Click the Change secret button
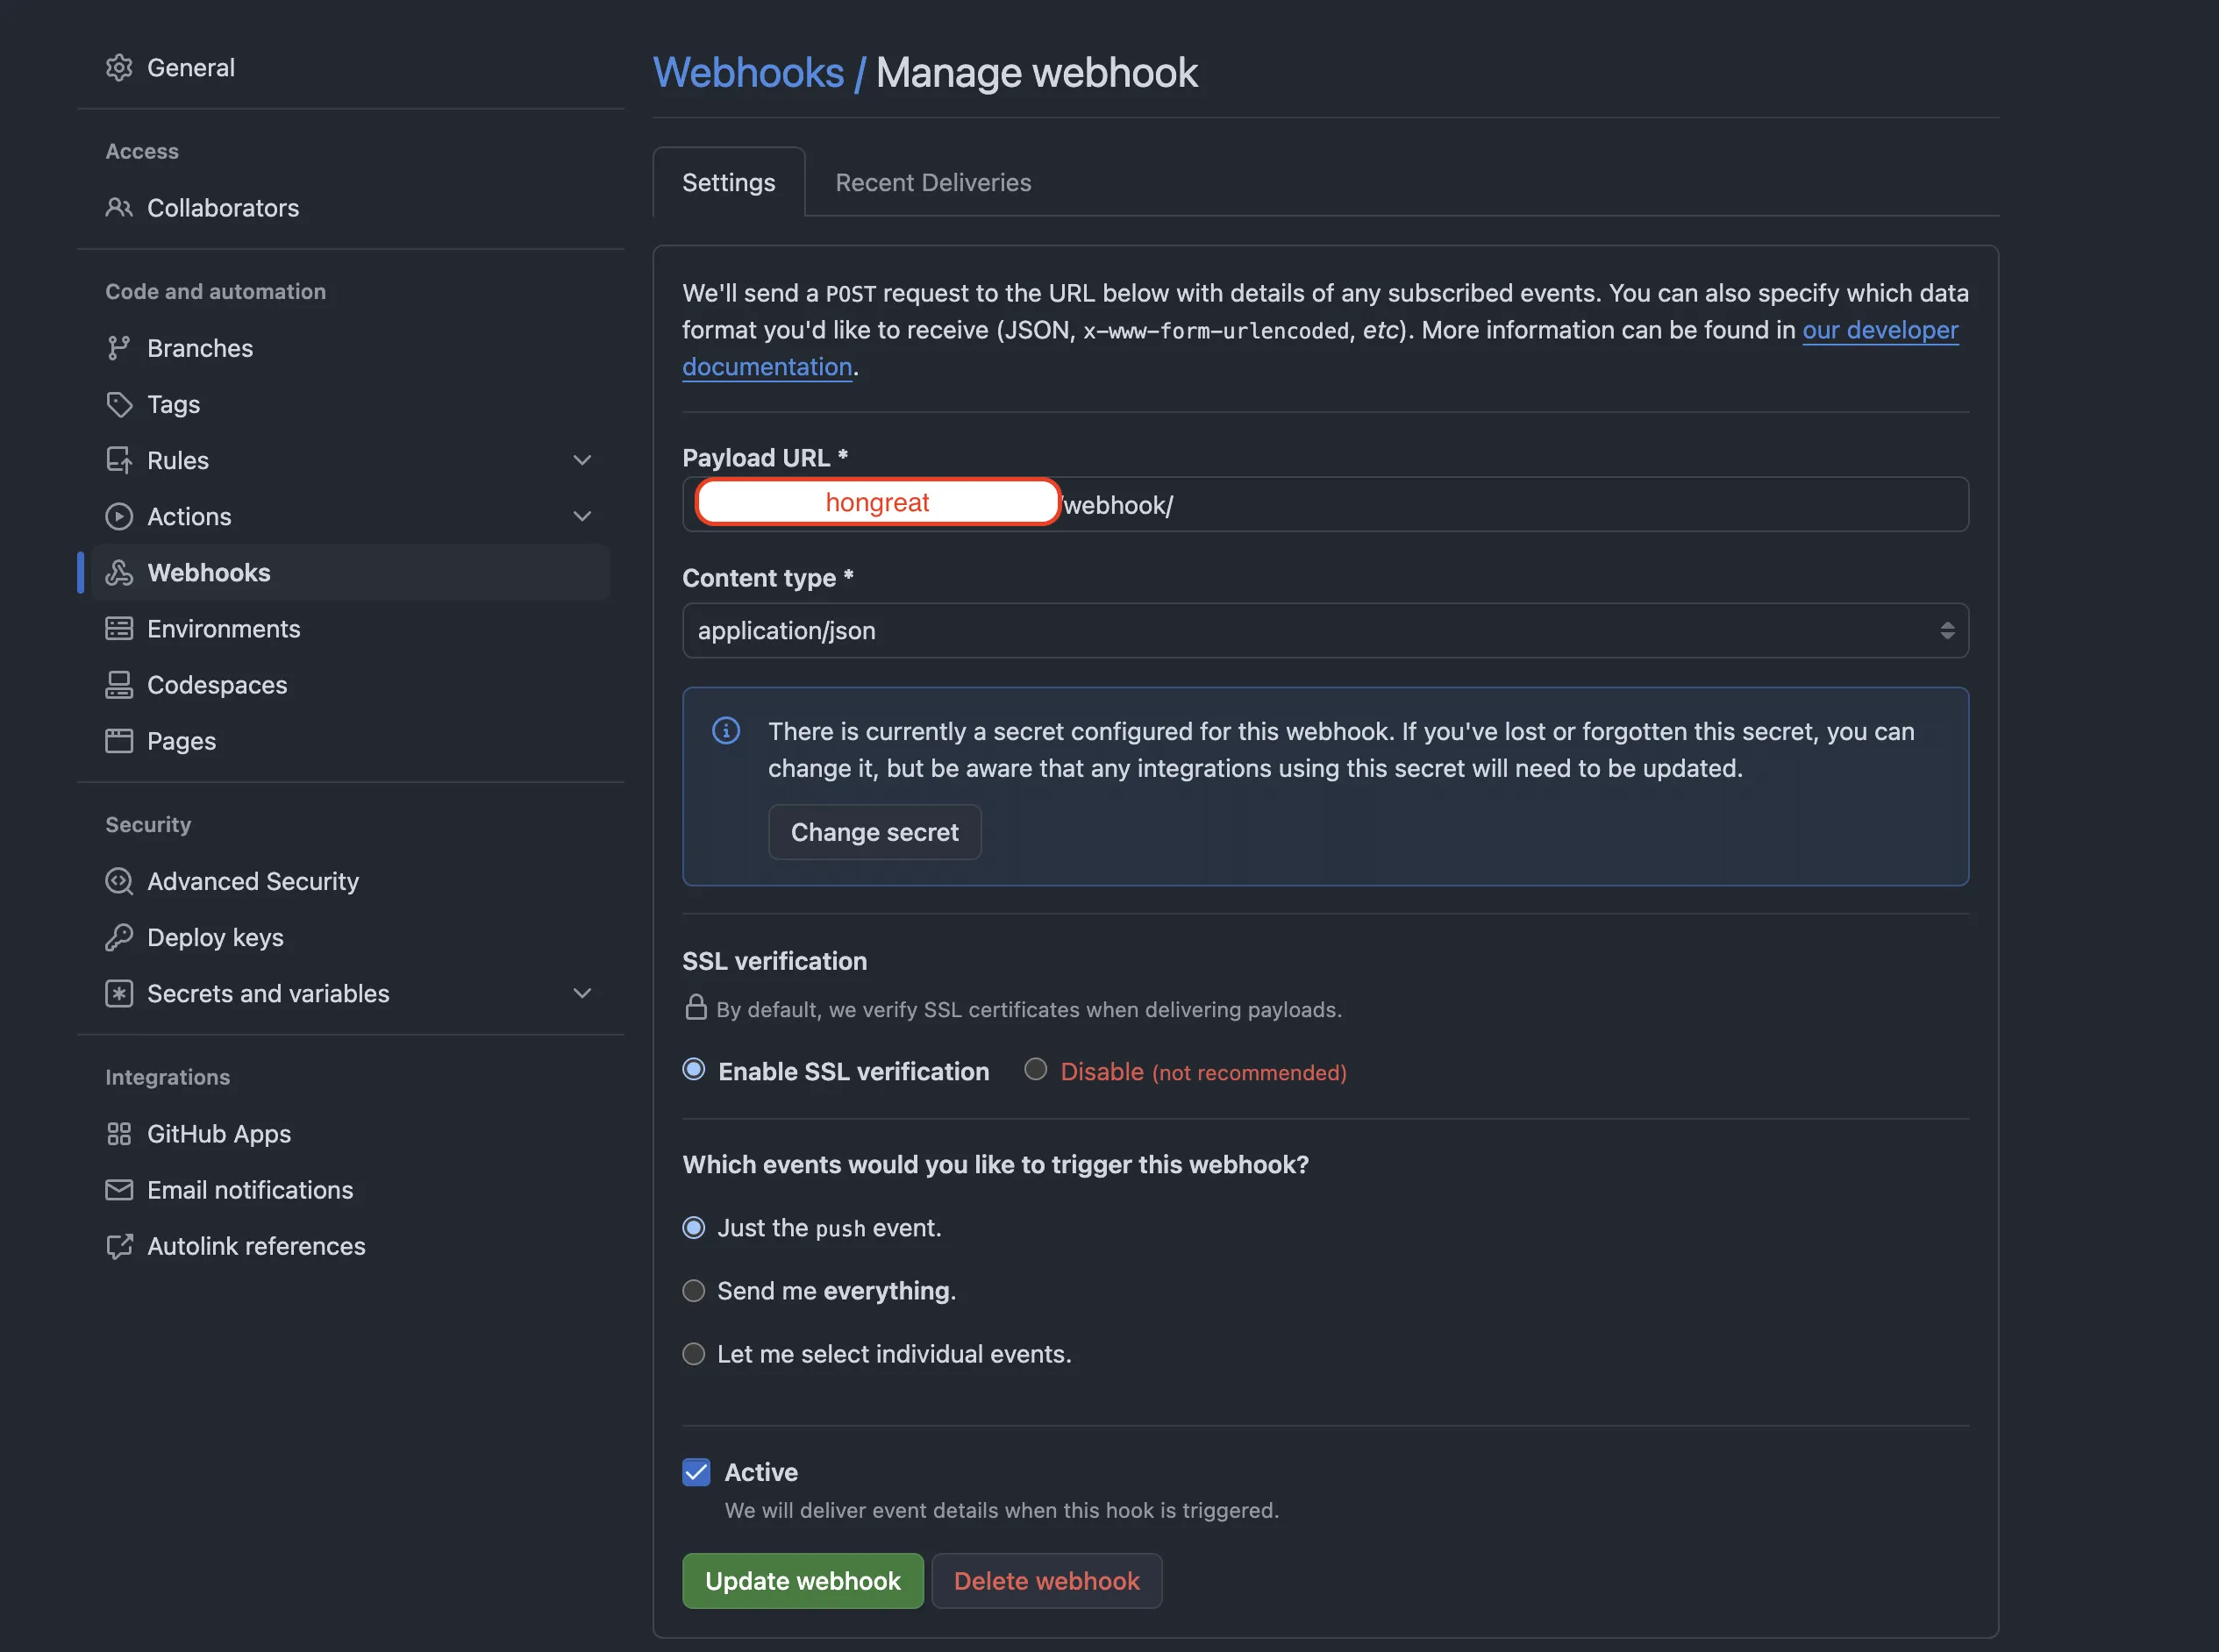 point(874,832)
